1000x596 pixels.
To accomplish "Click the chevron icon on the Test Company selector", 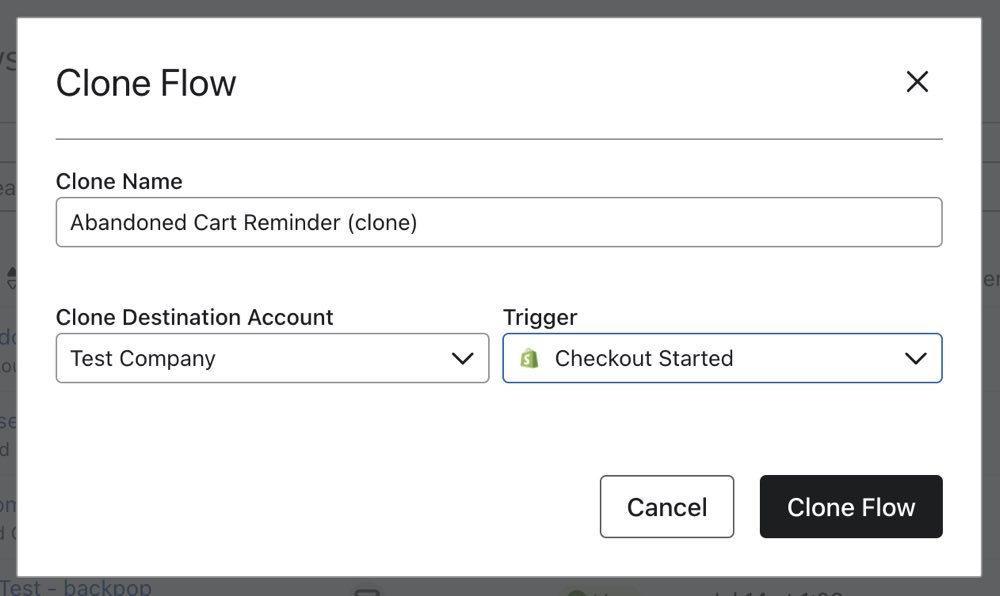I will pyautogui.click(x=465, y=357).
